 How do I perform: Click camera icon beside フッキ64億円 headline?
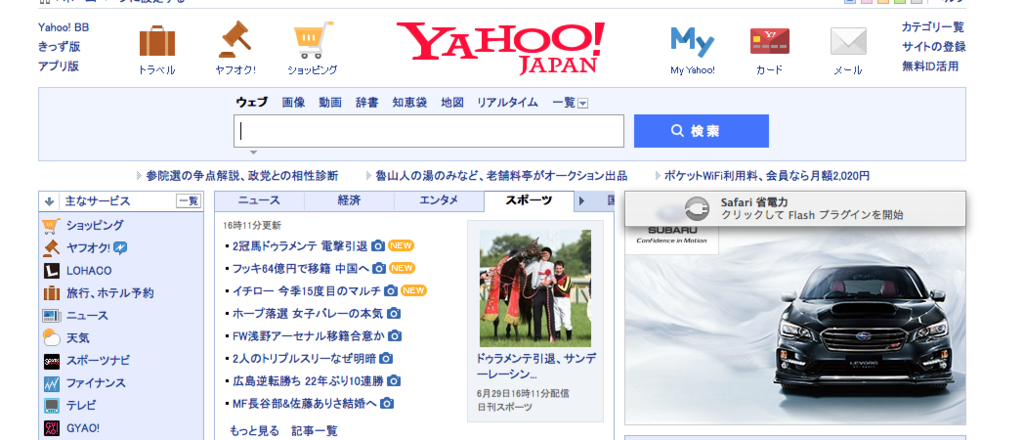379,268
